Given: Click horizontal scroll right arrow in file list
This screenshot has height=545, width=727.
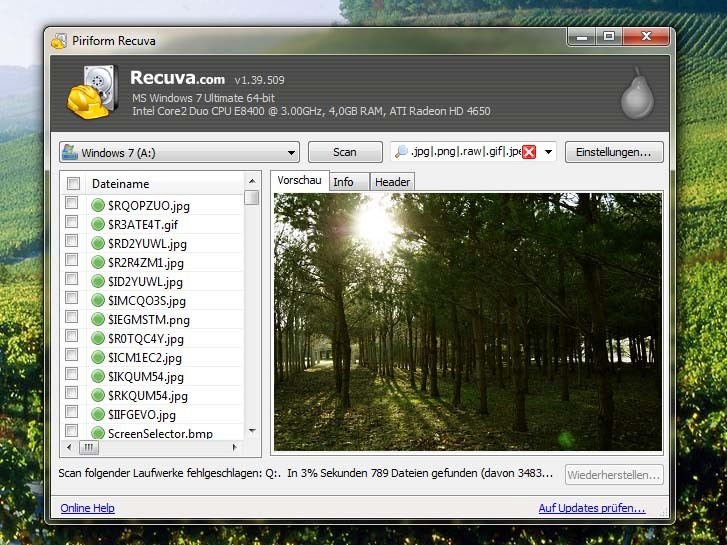Looking at the screenshot, I should (x=235, y=448).
